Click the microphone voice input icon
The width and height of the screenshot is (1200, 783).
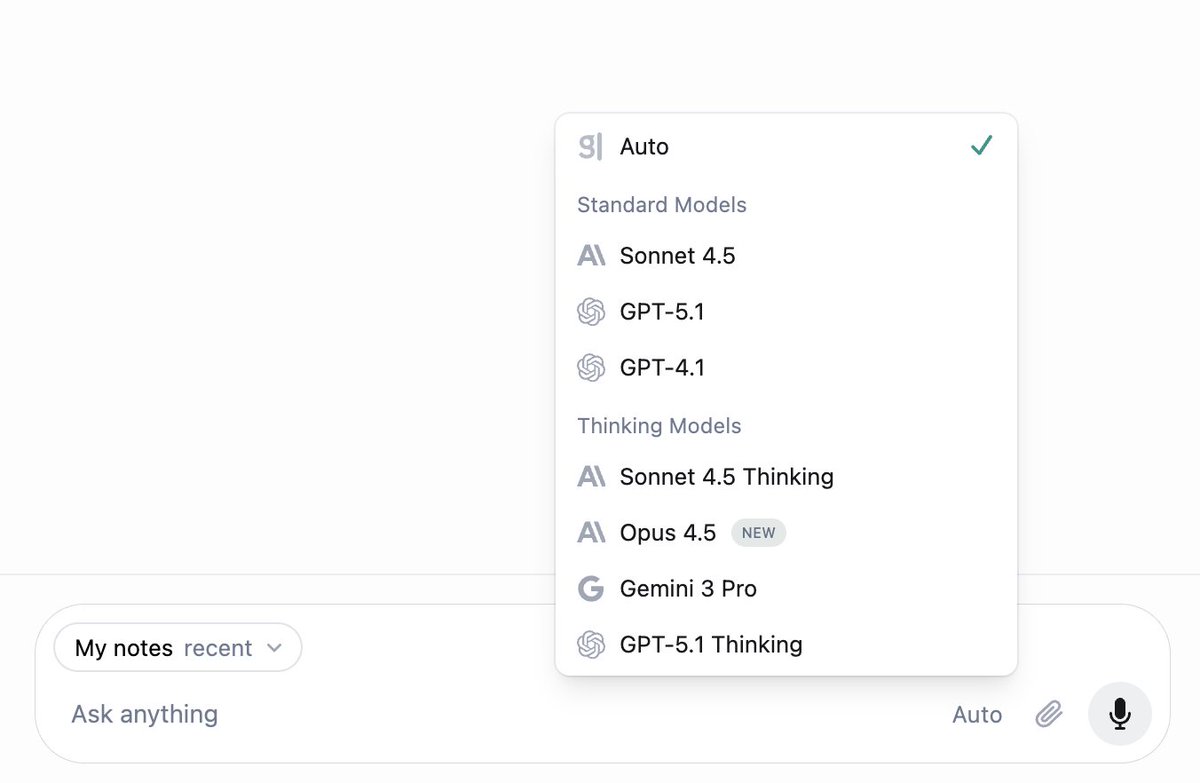click(x=1120, y=714)
